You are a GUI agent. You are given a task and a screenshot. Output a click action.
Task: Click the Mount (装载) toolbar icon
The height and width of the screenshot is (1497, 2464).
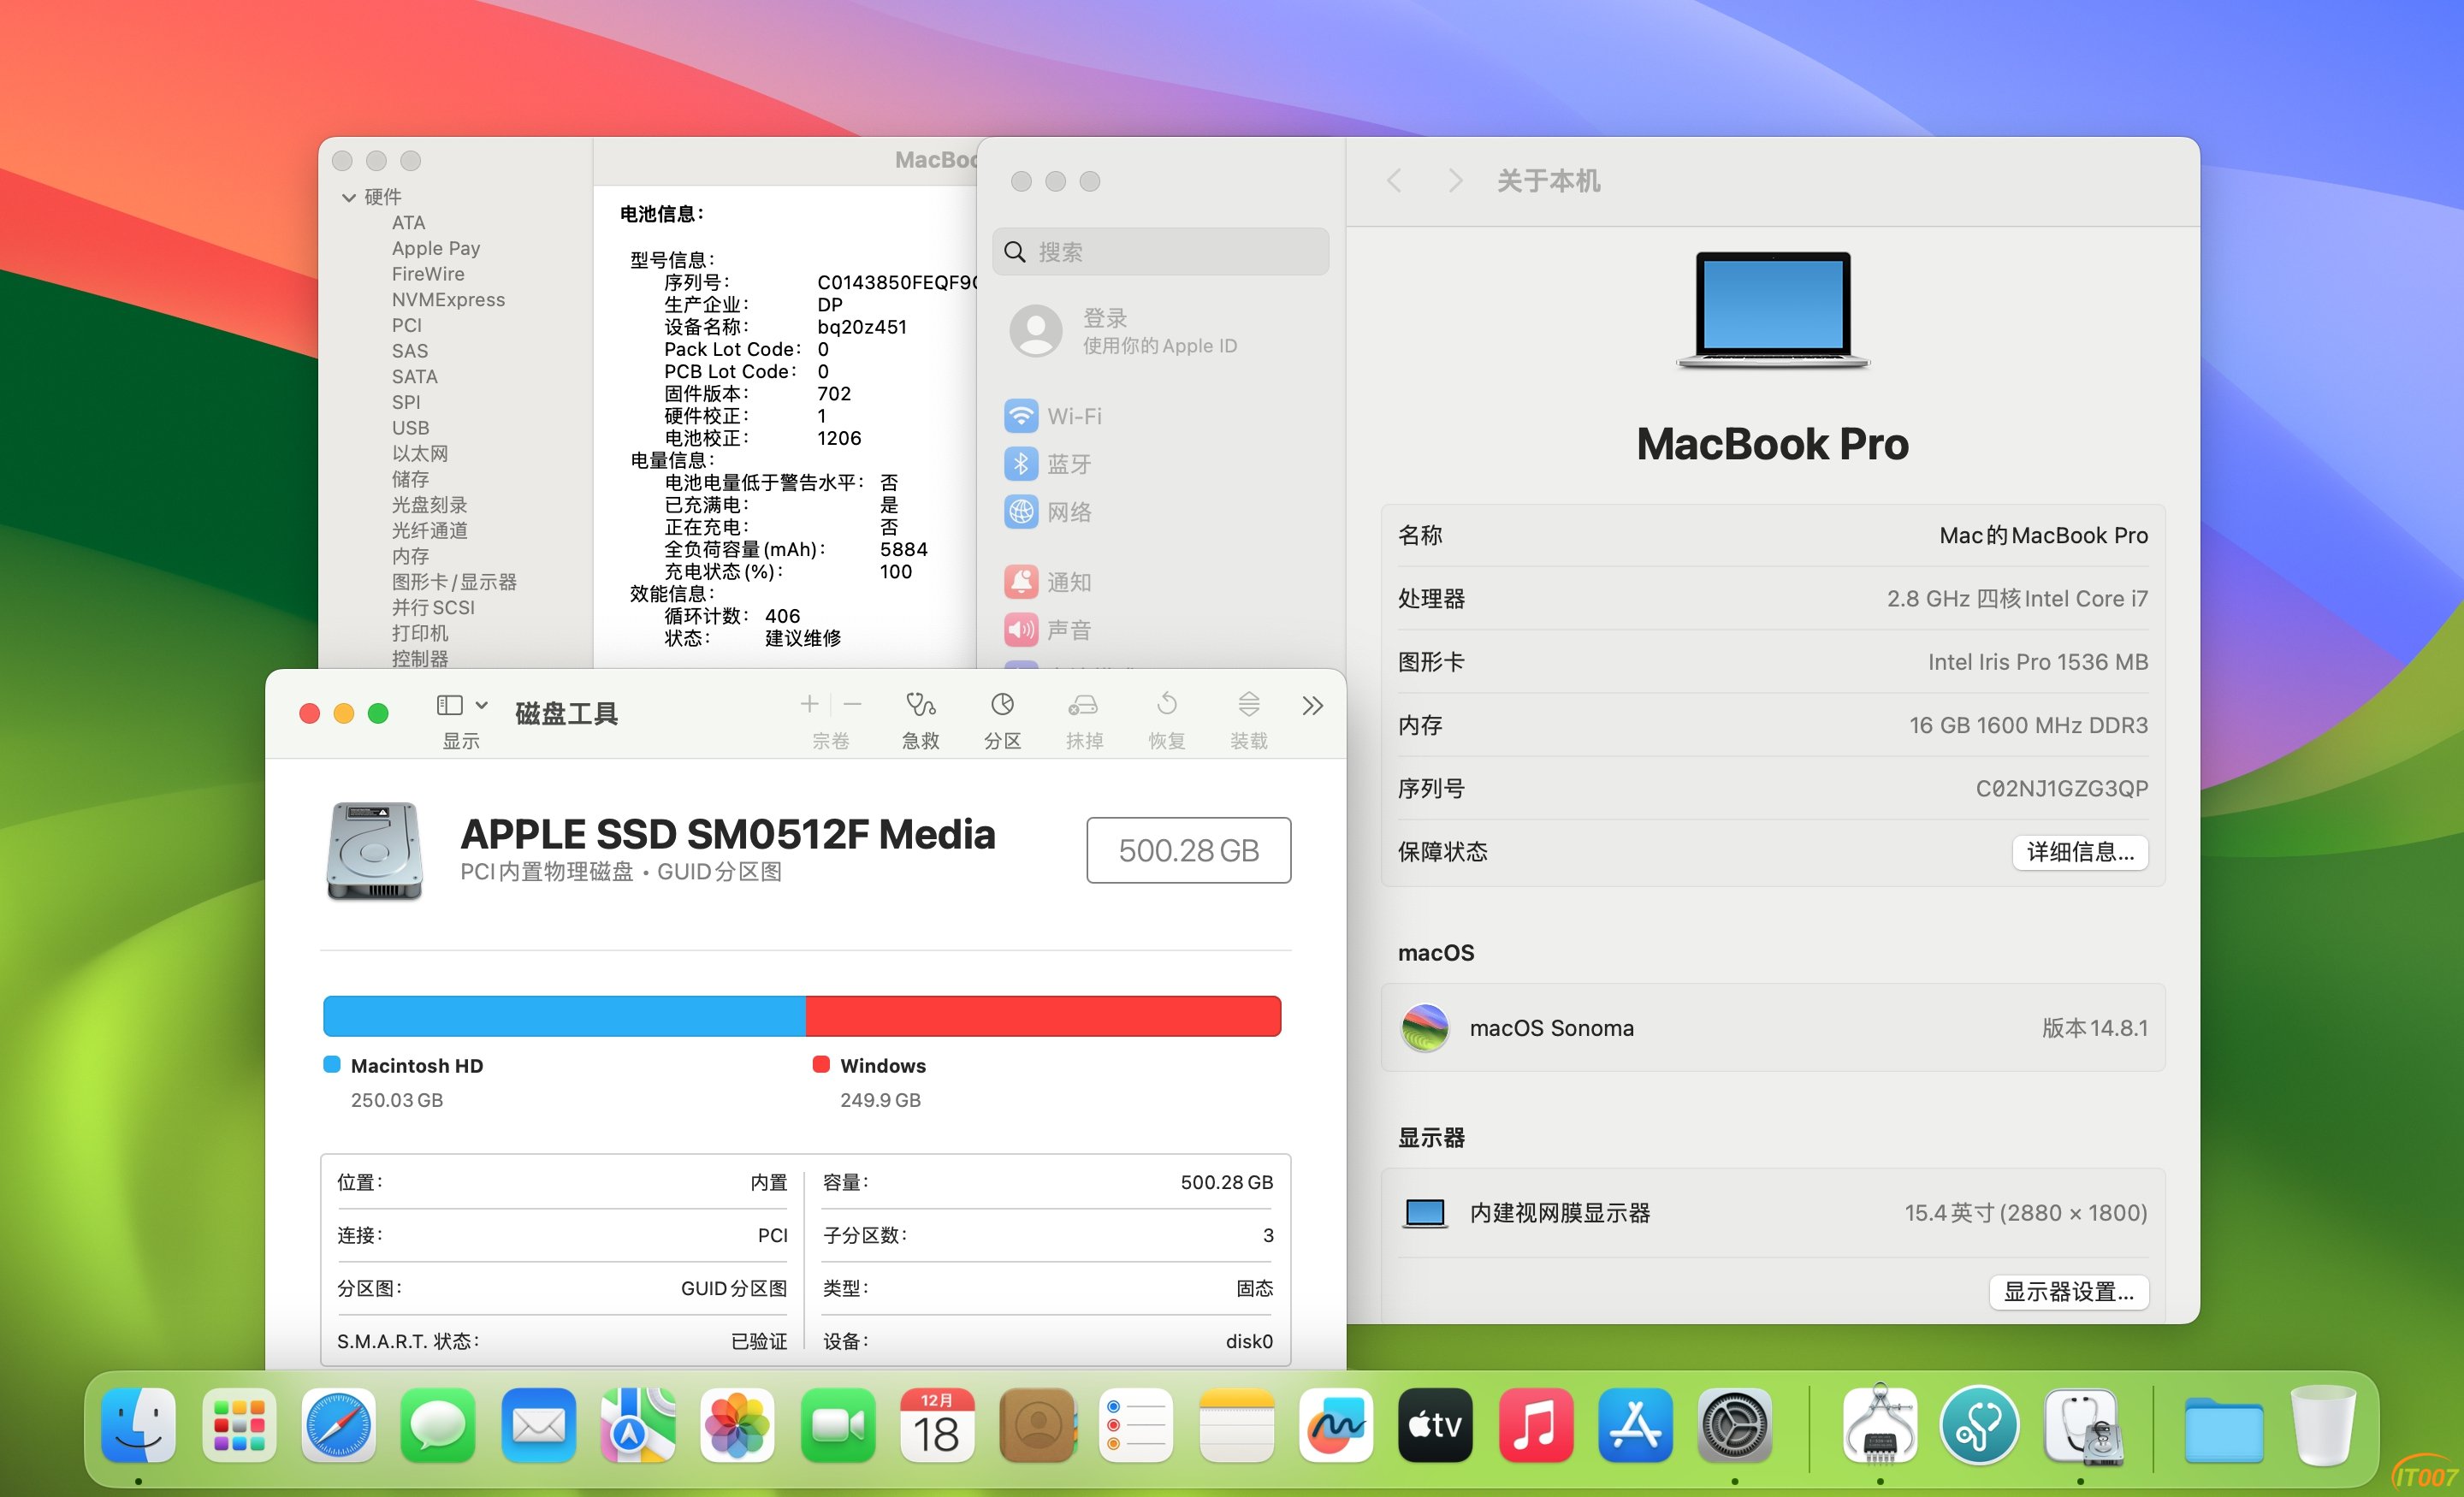[x=1248, y=706]
